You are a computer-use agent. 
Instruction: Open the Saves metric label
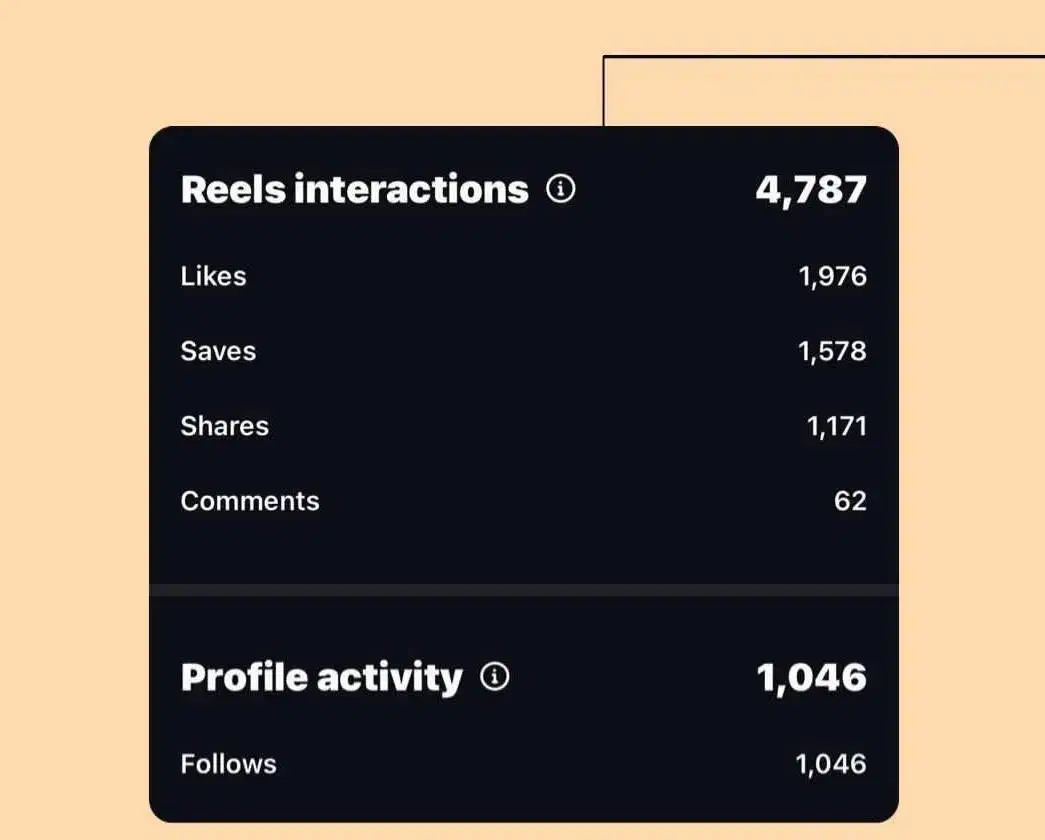[x=218, y=351]
